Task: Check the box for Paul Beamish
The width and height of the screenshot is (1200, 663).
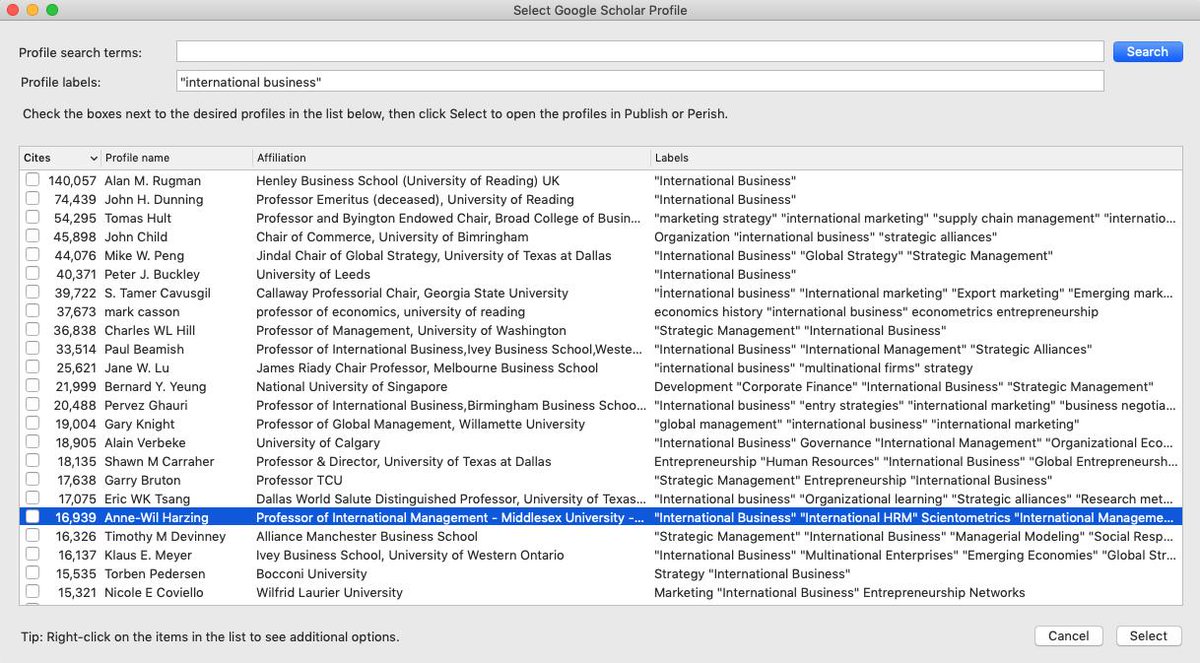Action: [x=33, y=349]
